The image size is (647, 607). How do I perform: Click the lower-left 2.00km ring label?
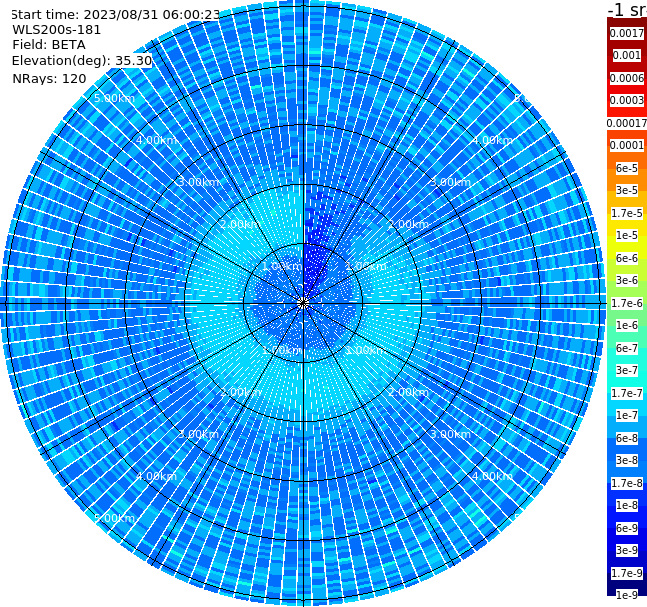coord(241,392)
